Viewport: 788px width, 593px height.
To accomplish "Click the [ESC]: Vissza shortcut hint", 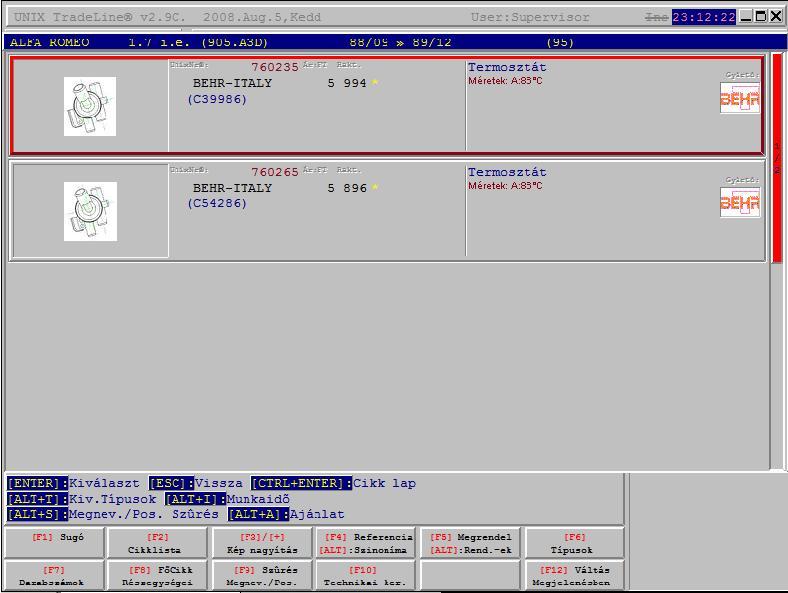I will (196, 483).
